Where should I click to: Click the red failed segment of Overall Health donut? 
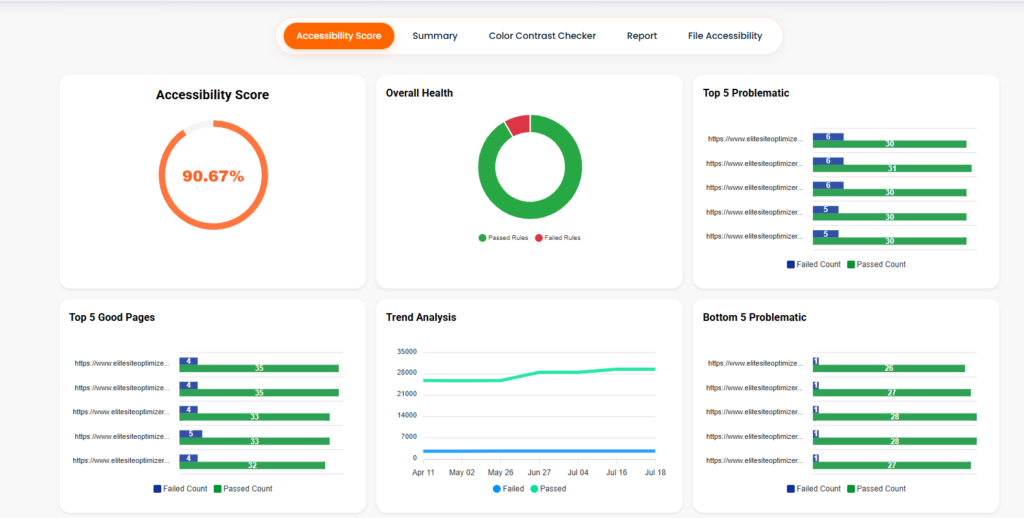click(x=518, y=124)
